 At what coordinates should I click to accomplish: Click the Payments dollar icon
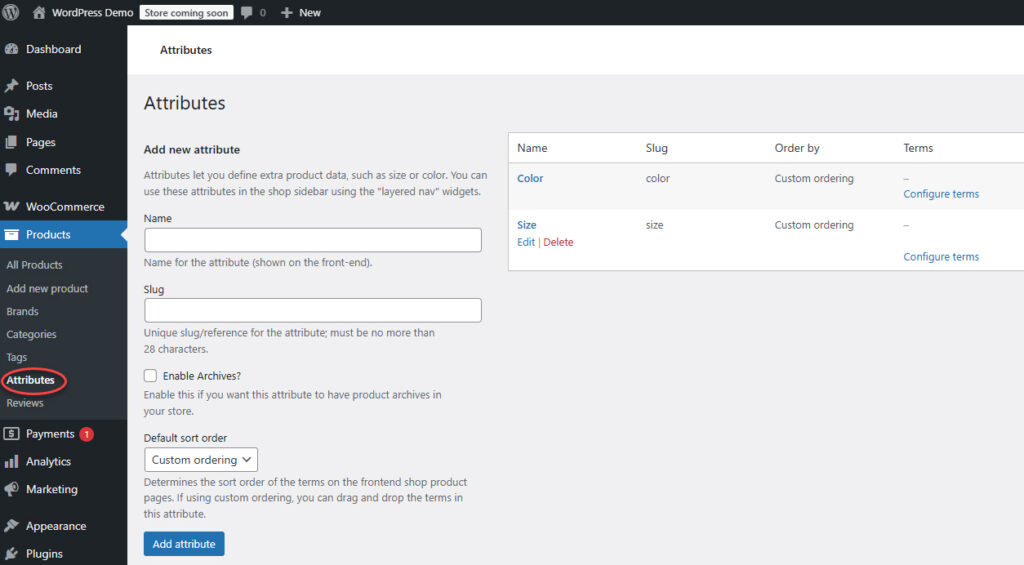point(11,433)
